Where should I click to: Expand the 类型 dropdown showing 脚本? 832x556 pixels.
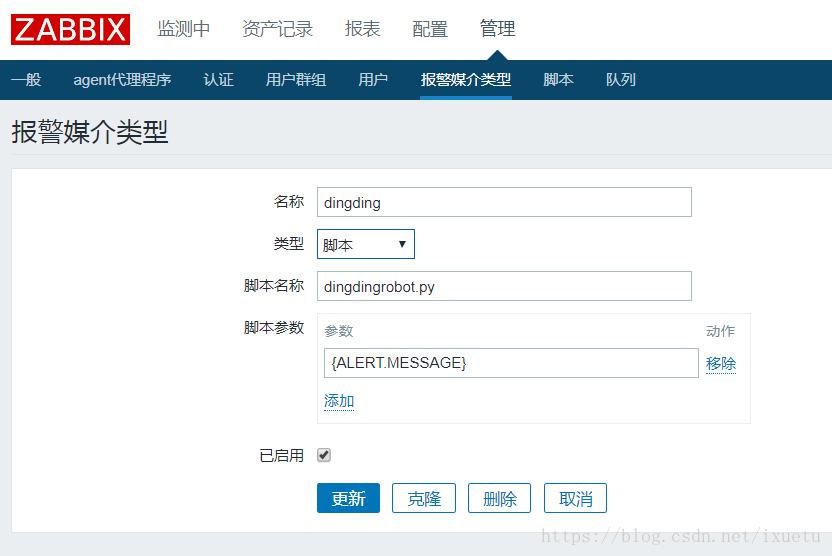[366, 244]
